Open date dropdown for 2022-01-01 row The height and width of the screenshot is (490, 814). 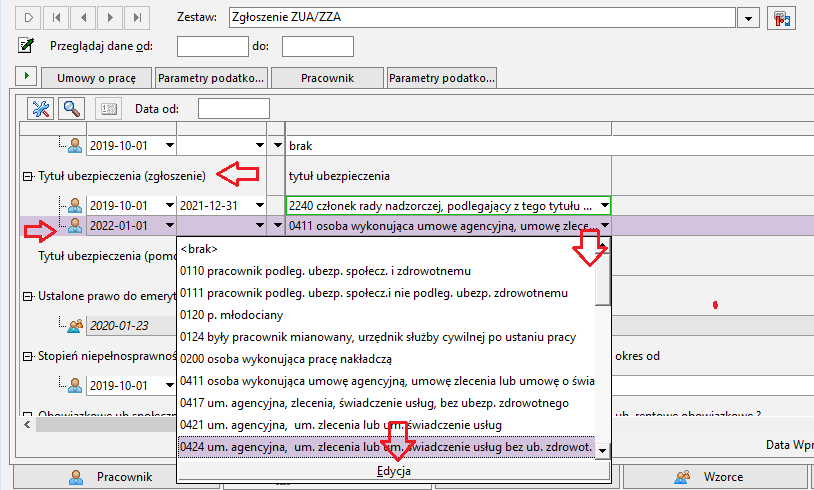click(170, 225)
